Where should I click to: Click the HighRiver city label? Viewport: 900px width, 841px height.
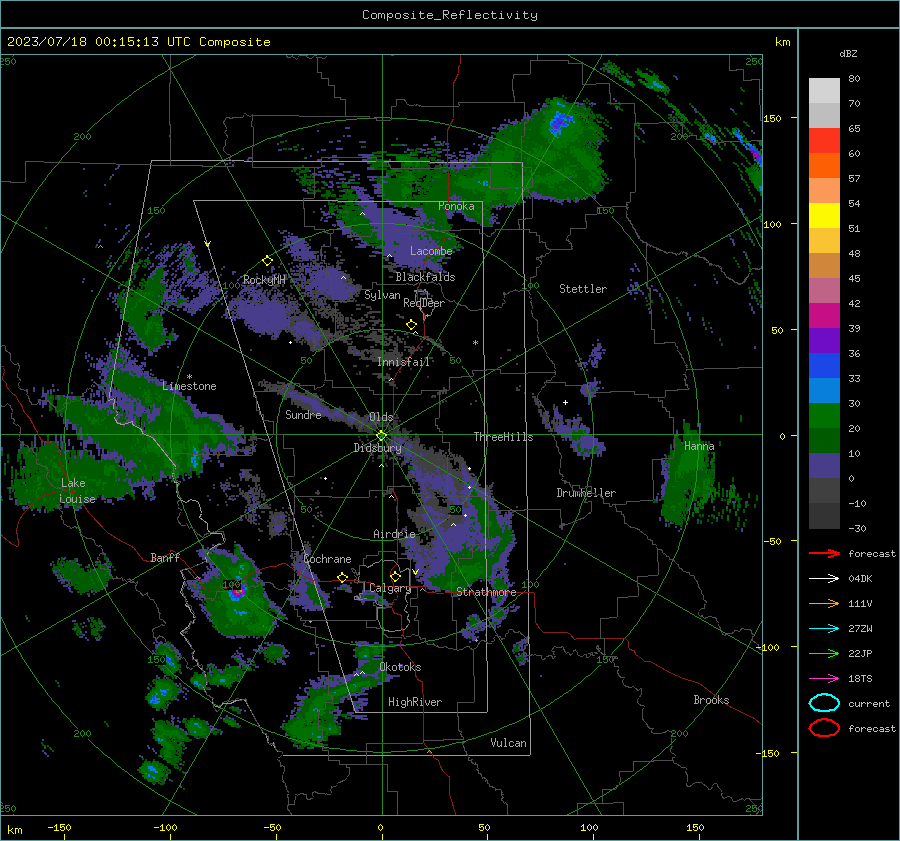[415, 702]
